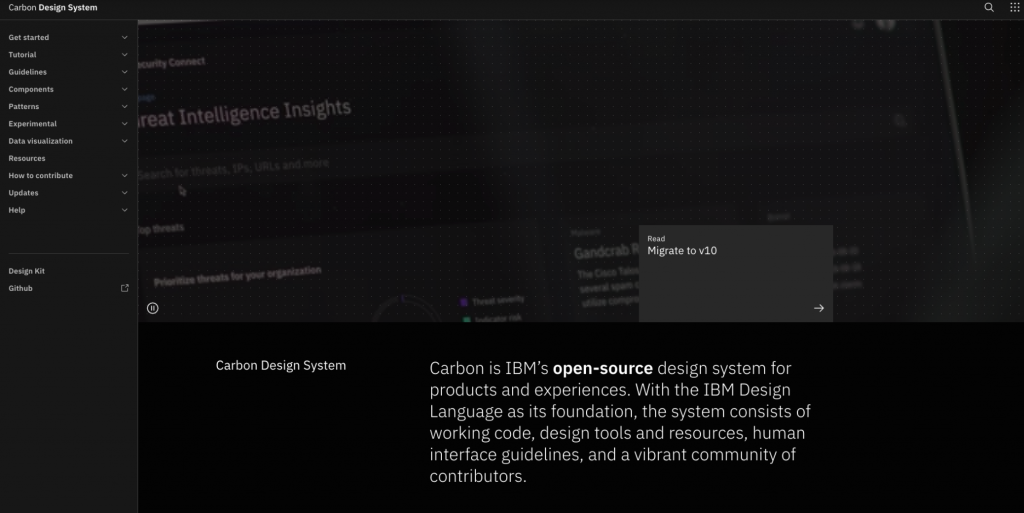Image resolution: width=1024 pixels, height=513 pixels.
Task: Expand the How to contribute chevron
Action: point(125,176)
